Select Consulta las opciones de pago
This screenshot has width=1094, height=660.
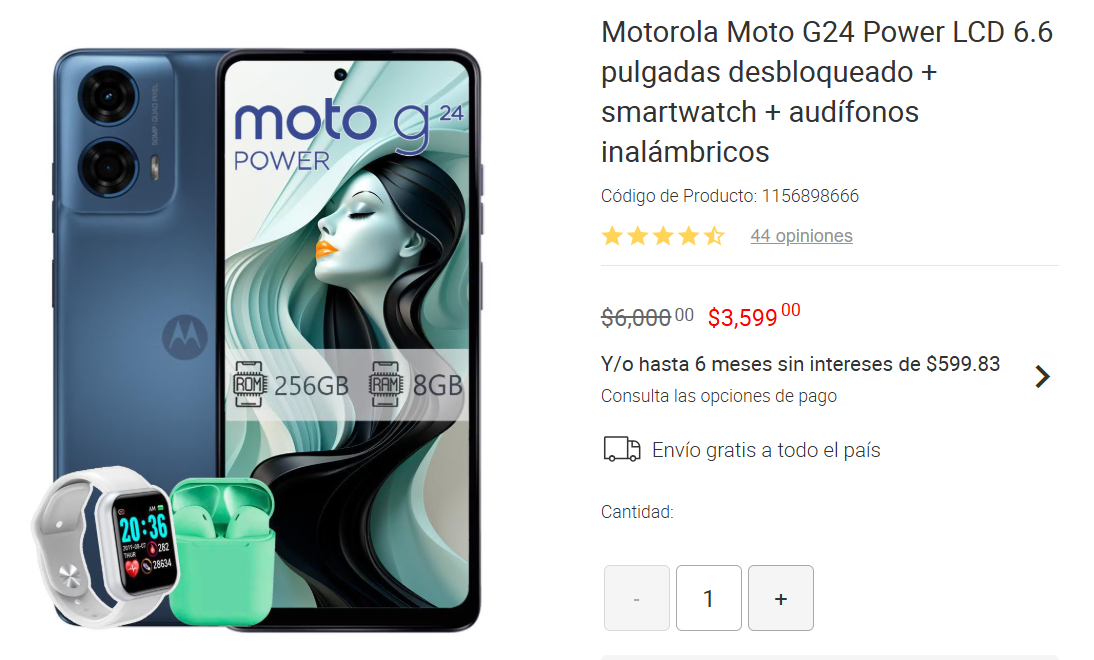tap(719, 396)
